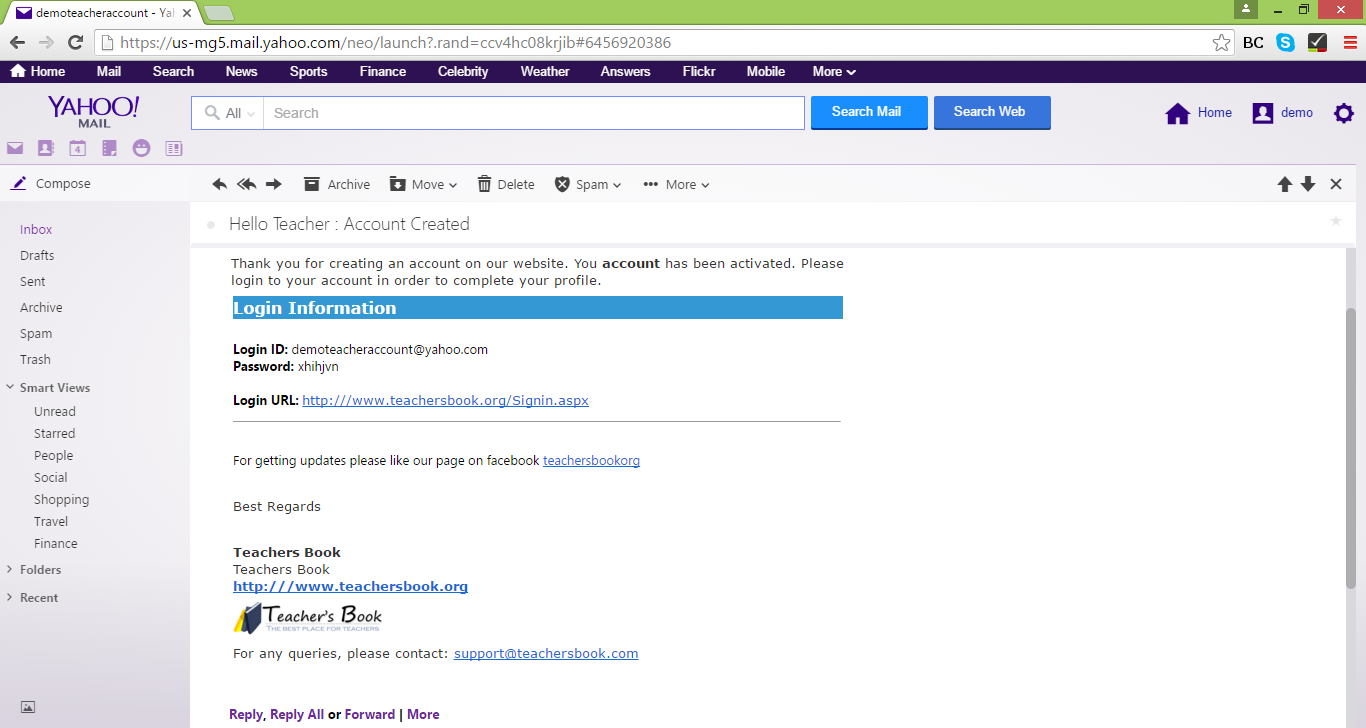Click the purple Home house icon
Image resolution: width=1366 pixels, height=728 pixels.
point(1178,113)
